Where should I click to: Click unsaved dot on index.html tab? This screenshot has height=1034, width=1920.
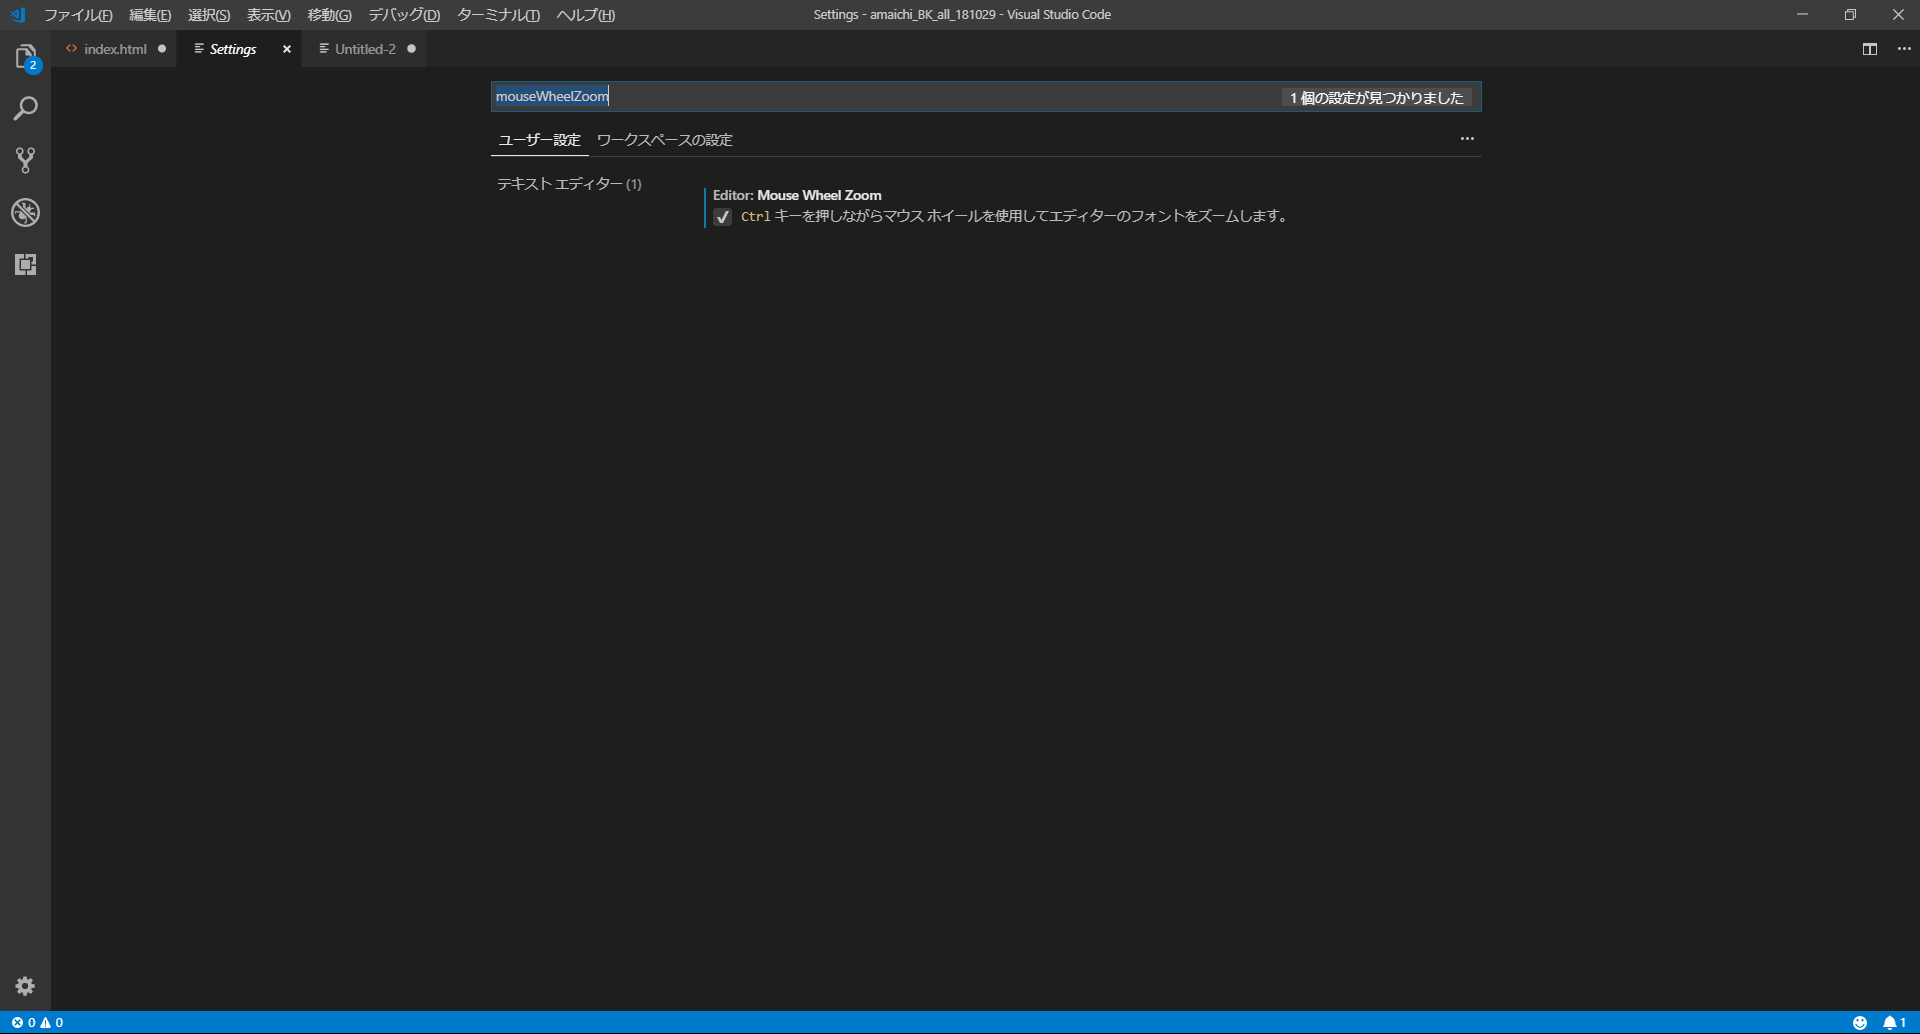click(x=162, y=49)
